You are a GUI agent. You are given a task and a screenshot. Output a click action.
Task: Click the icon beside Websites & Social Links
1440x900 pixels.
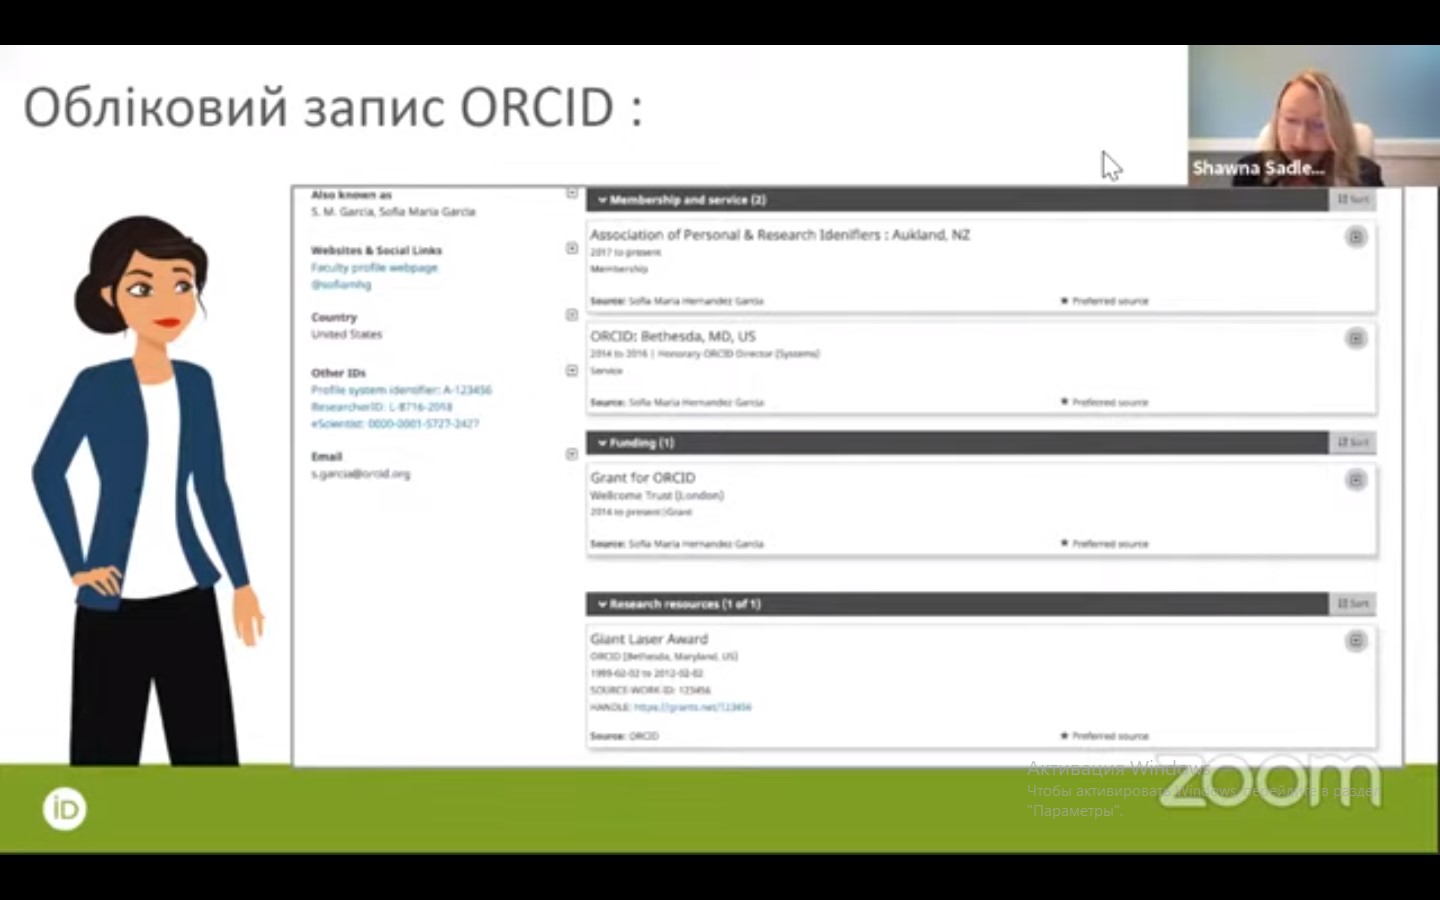[572, 248]
